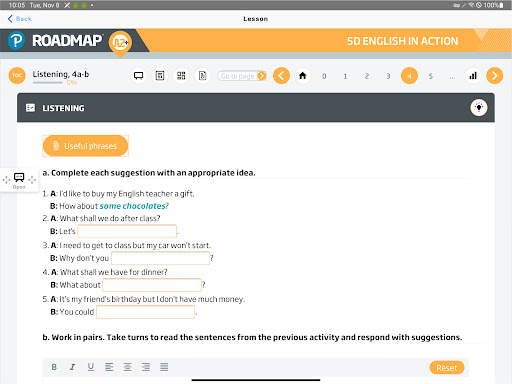The image size is (512, 384).
Task: Open the TOC table of contents button
Action: click(17, 76)
